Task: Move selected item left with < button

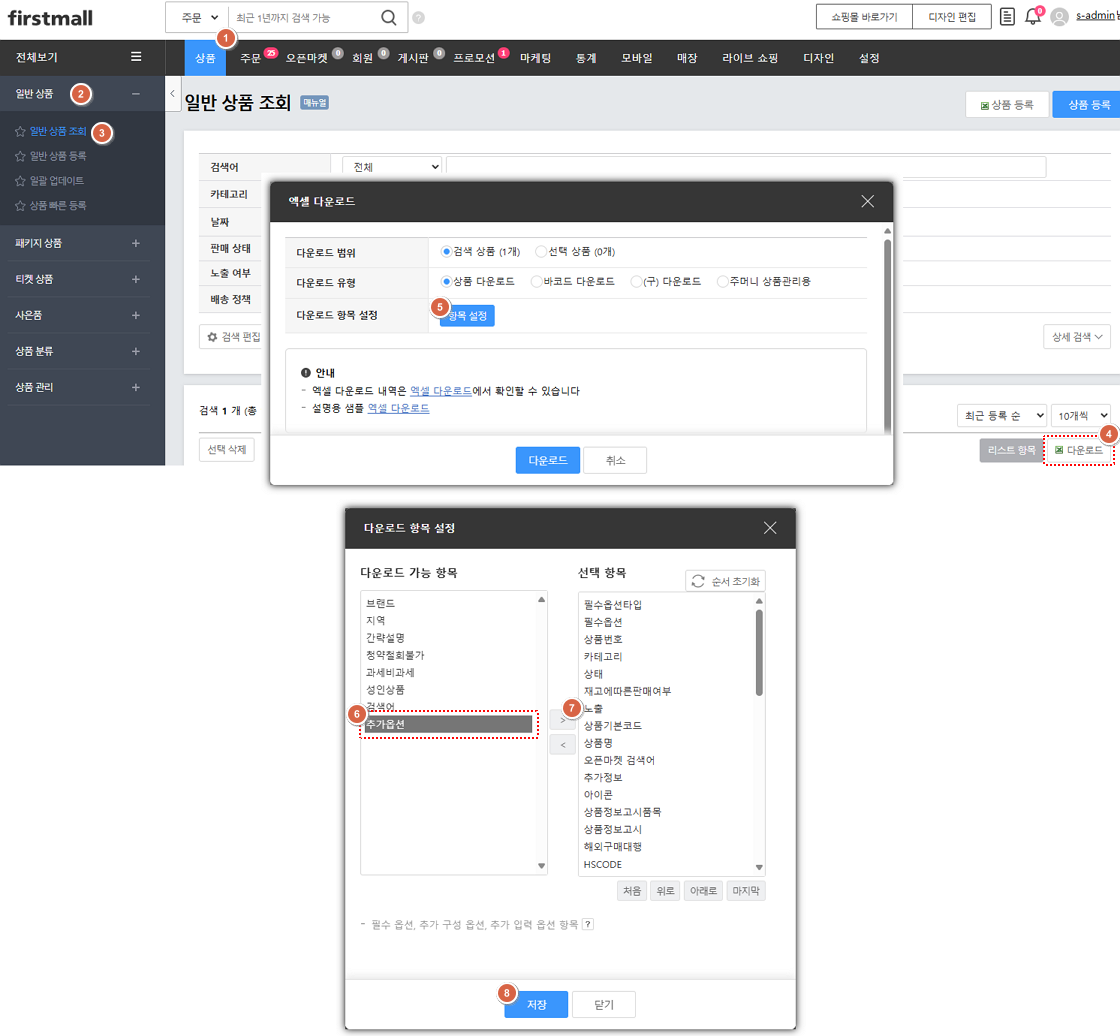Action: (563, 745)
